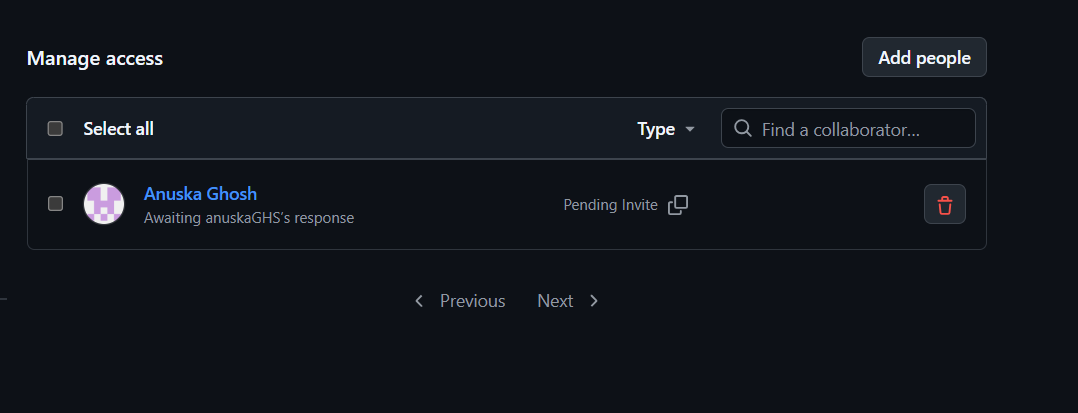
Task: Click the caret arrow next to Type
Action: [689, 130]
